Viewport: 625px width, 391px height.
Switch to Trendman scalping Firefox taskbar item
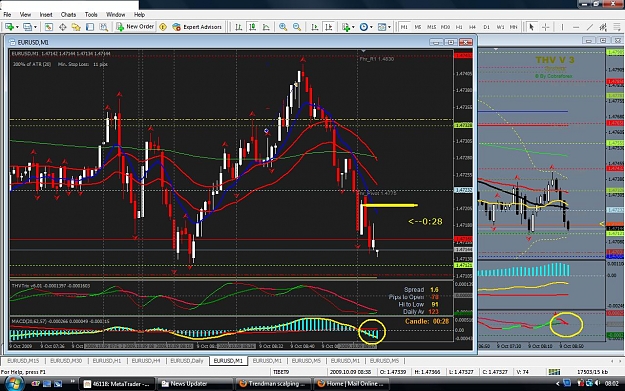(x=273, y=384)
